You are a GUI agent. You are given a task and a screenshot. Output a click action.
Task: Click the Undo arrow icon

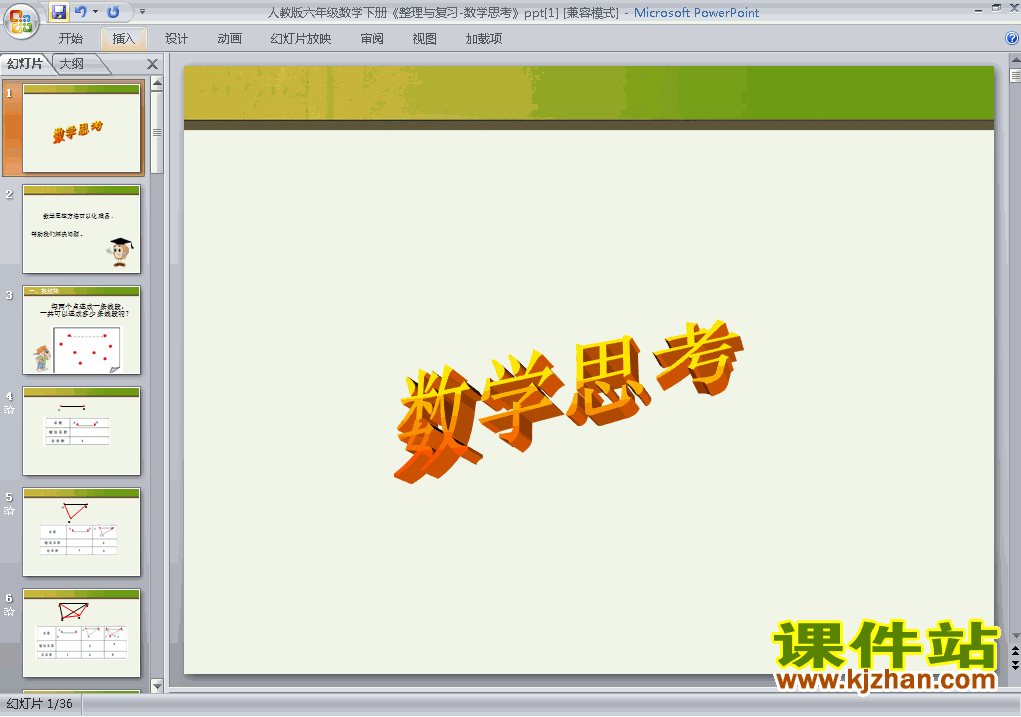point(81,12)
